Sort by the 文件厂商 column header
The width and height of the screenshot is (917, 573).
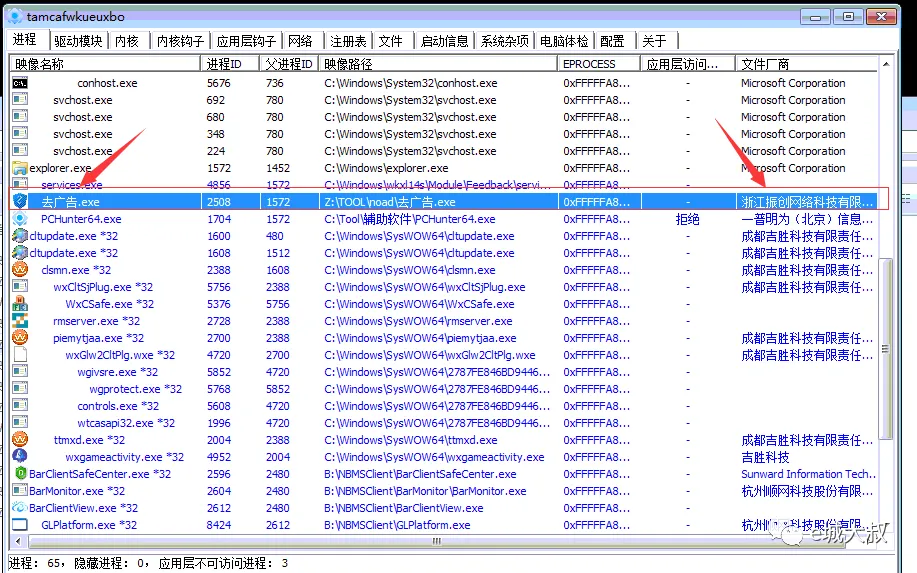click(x=806, y=64)
